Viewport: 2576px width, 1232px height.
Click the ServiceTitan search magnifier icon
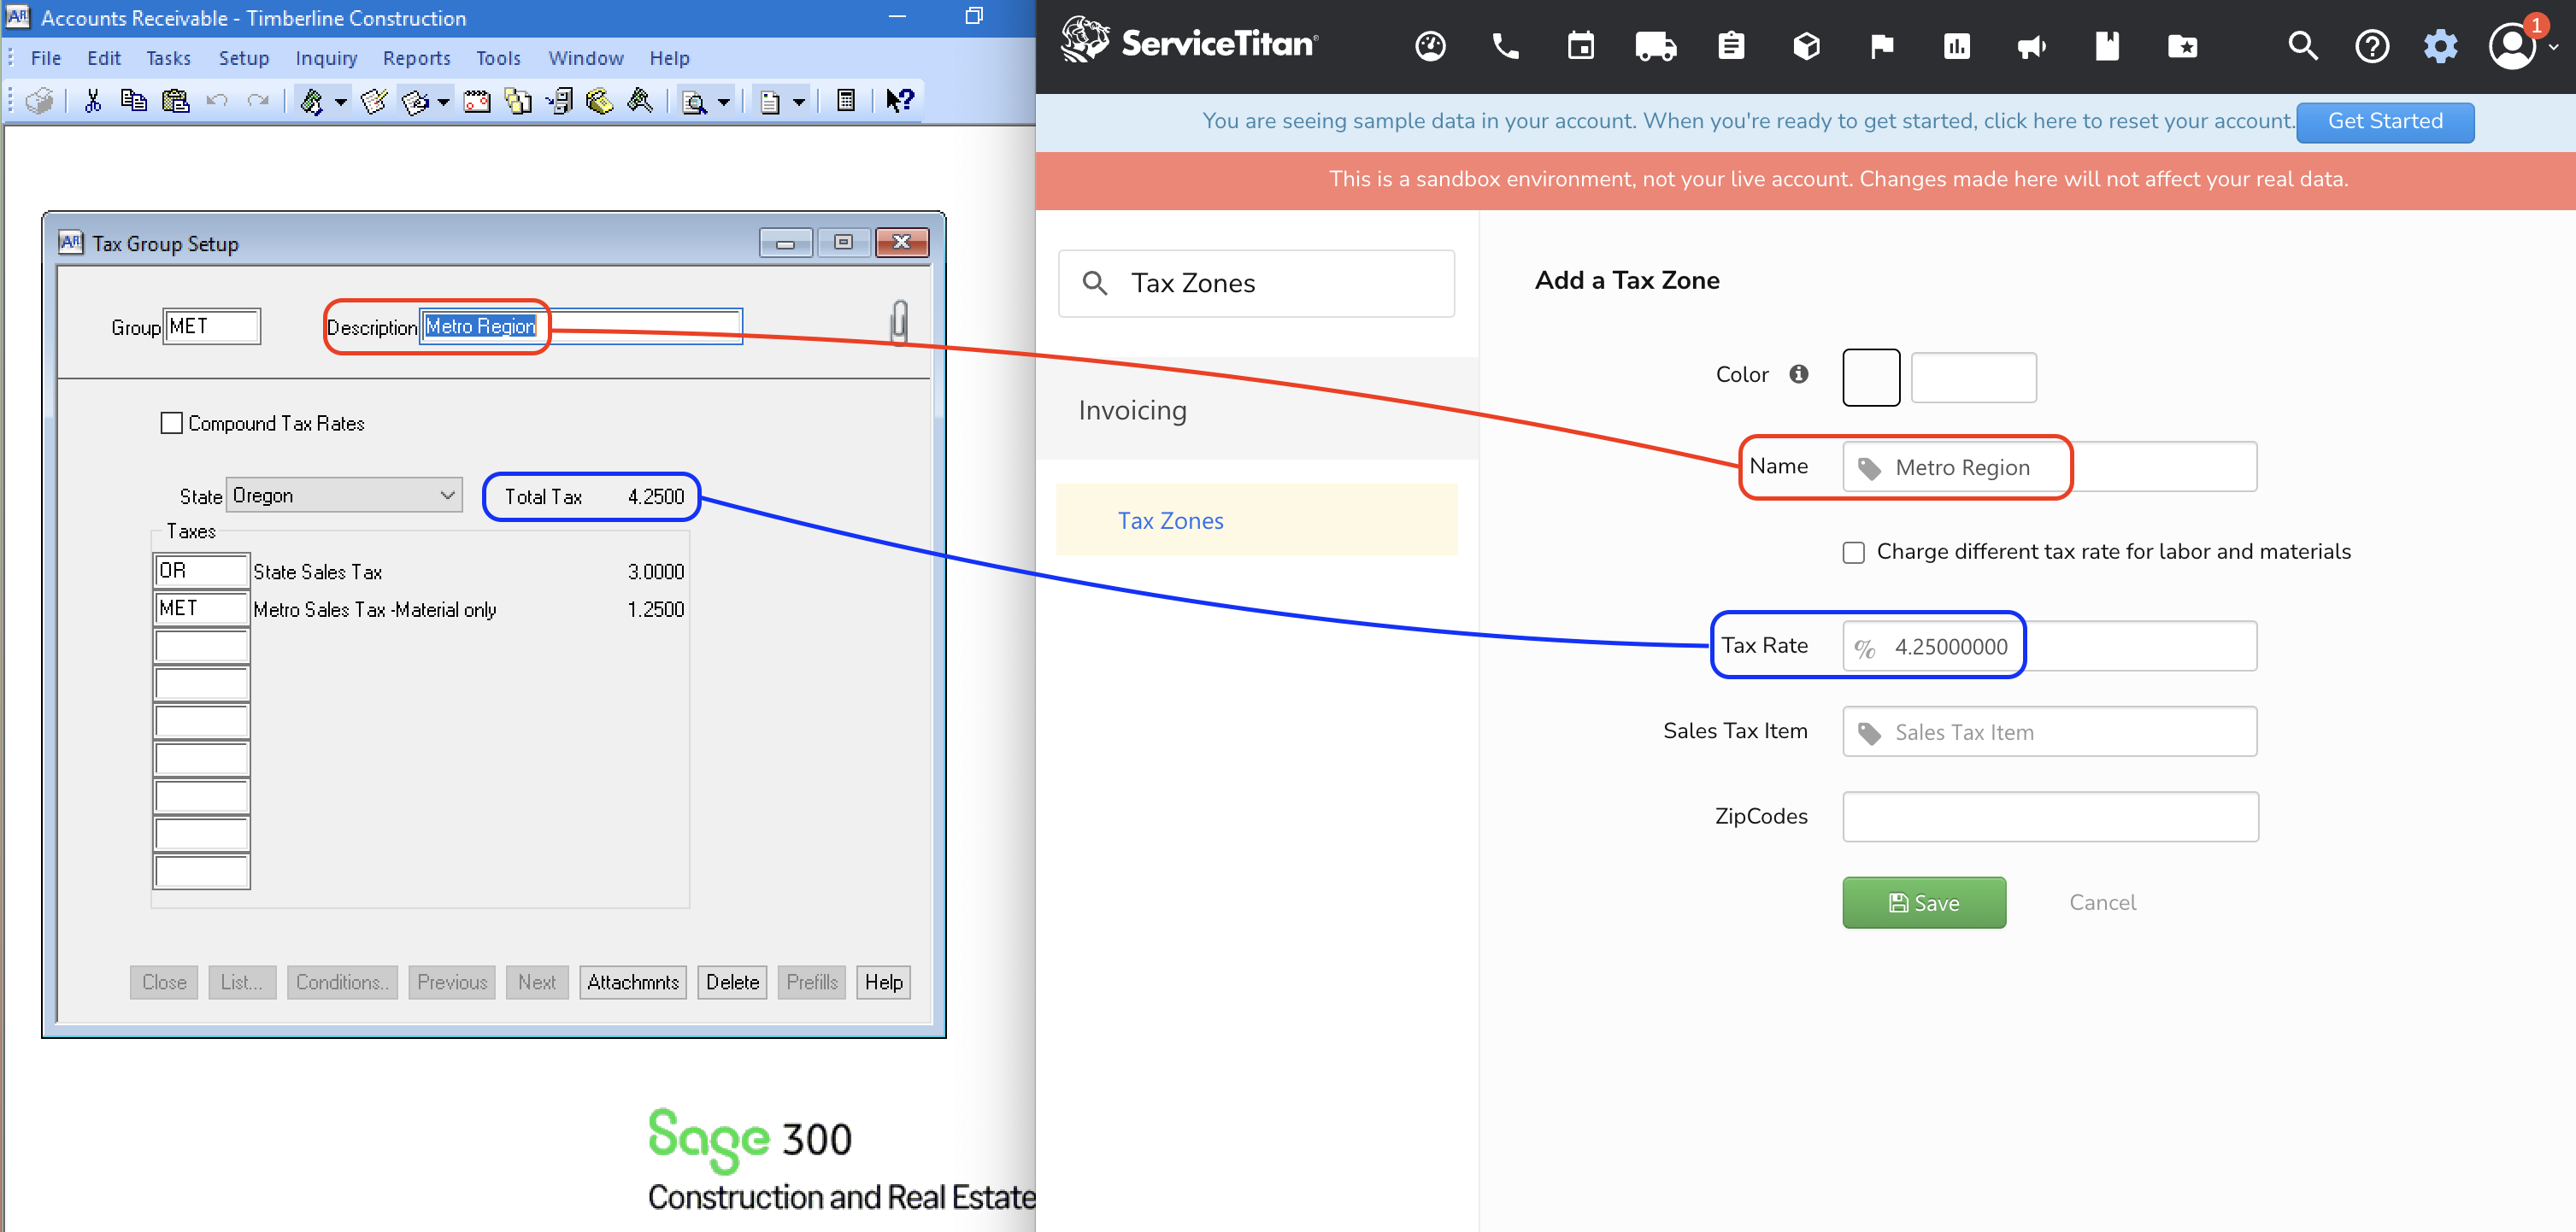click(2303, 46)
